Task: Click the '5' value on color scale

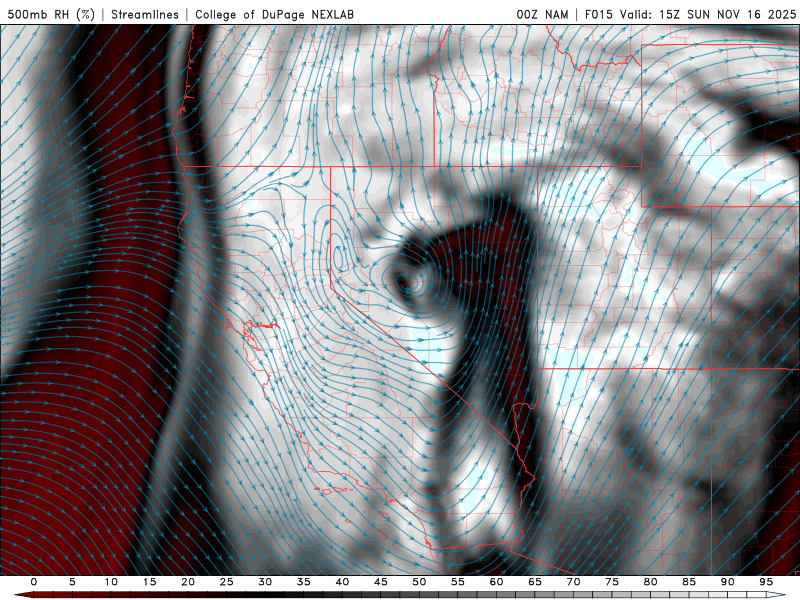Action: (72, 582)
